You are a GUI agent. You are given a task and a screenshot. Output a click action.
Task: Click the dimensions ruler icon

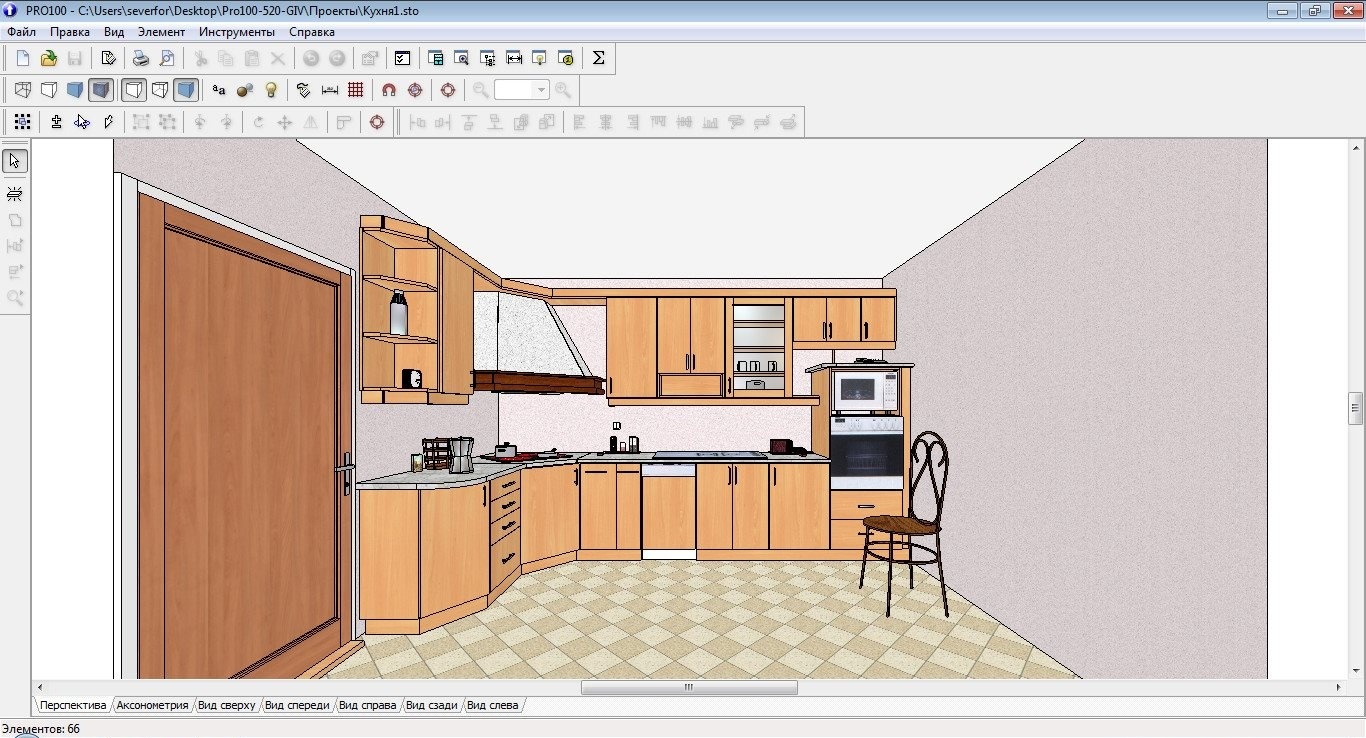[330, 90]
